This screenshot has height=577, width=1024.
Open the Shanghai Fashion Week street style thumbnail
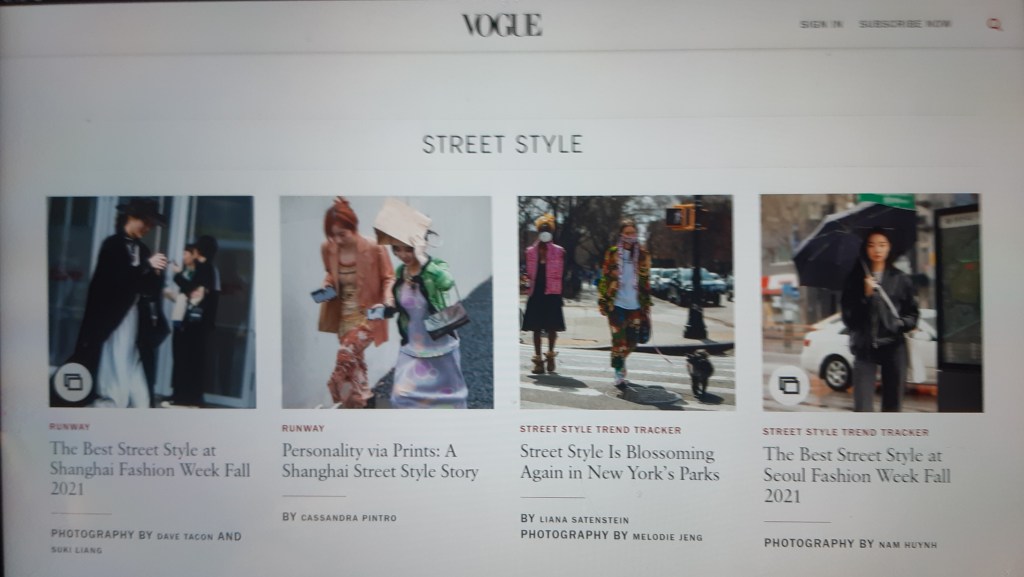(x=152, y=302)
